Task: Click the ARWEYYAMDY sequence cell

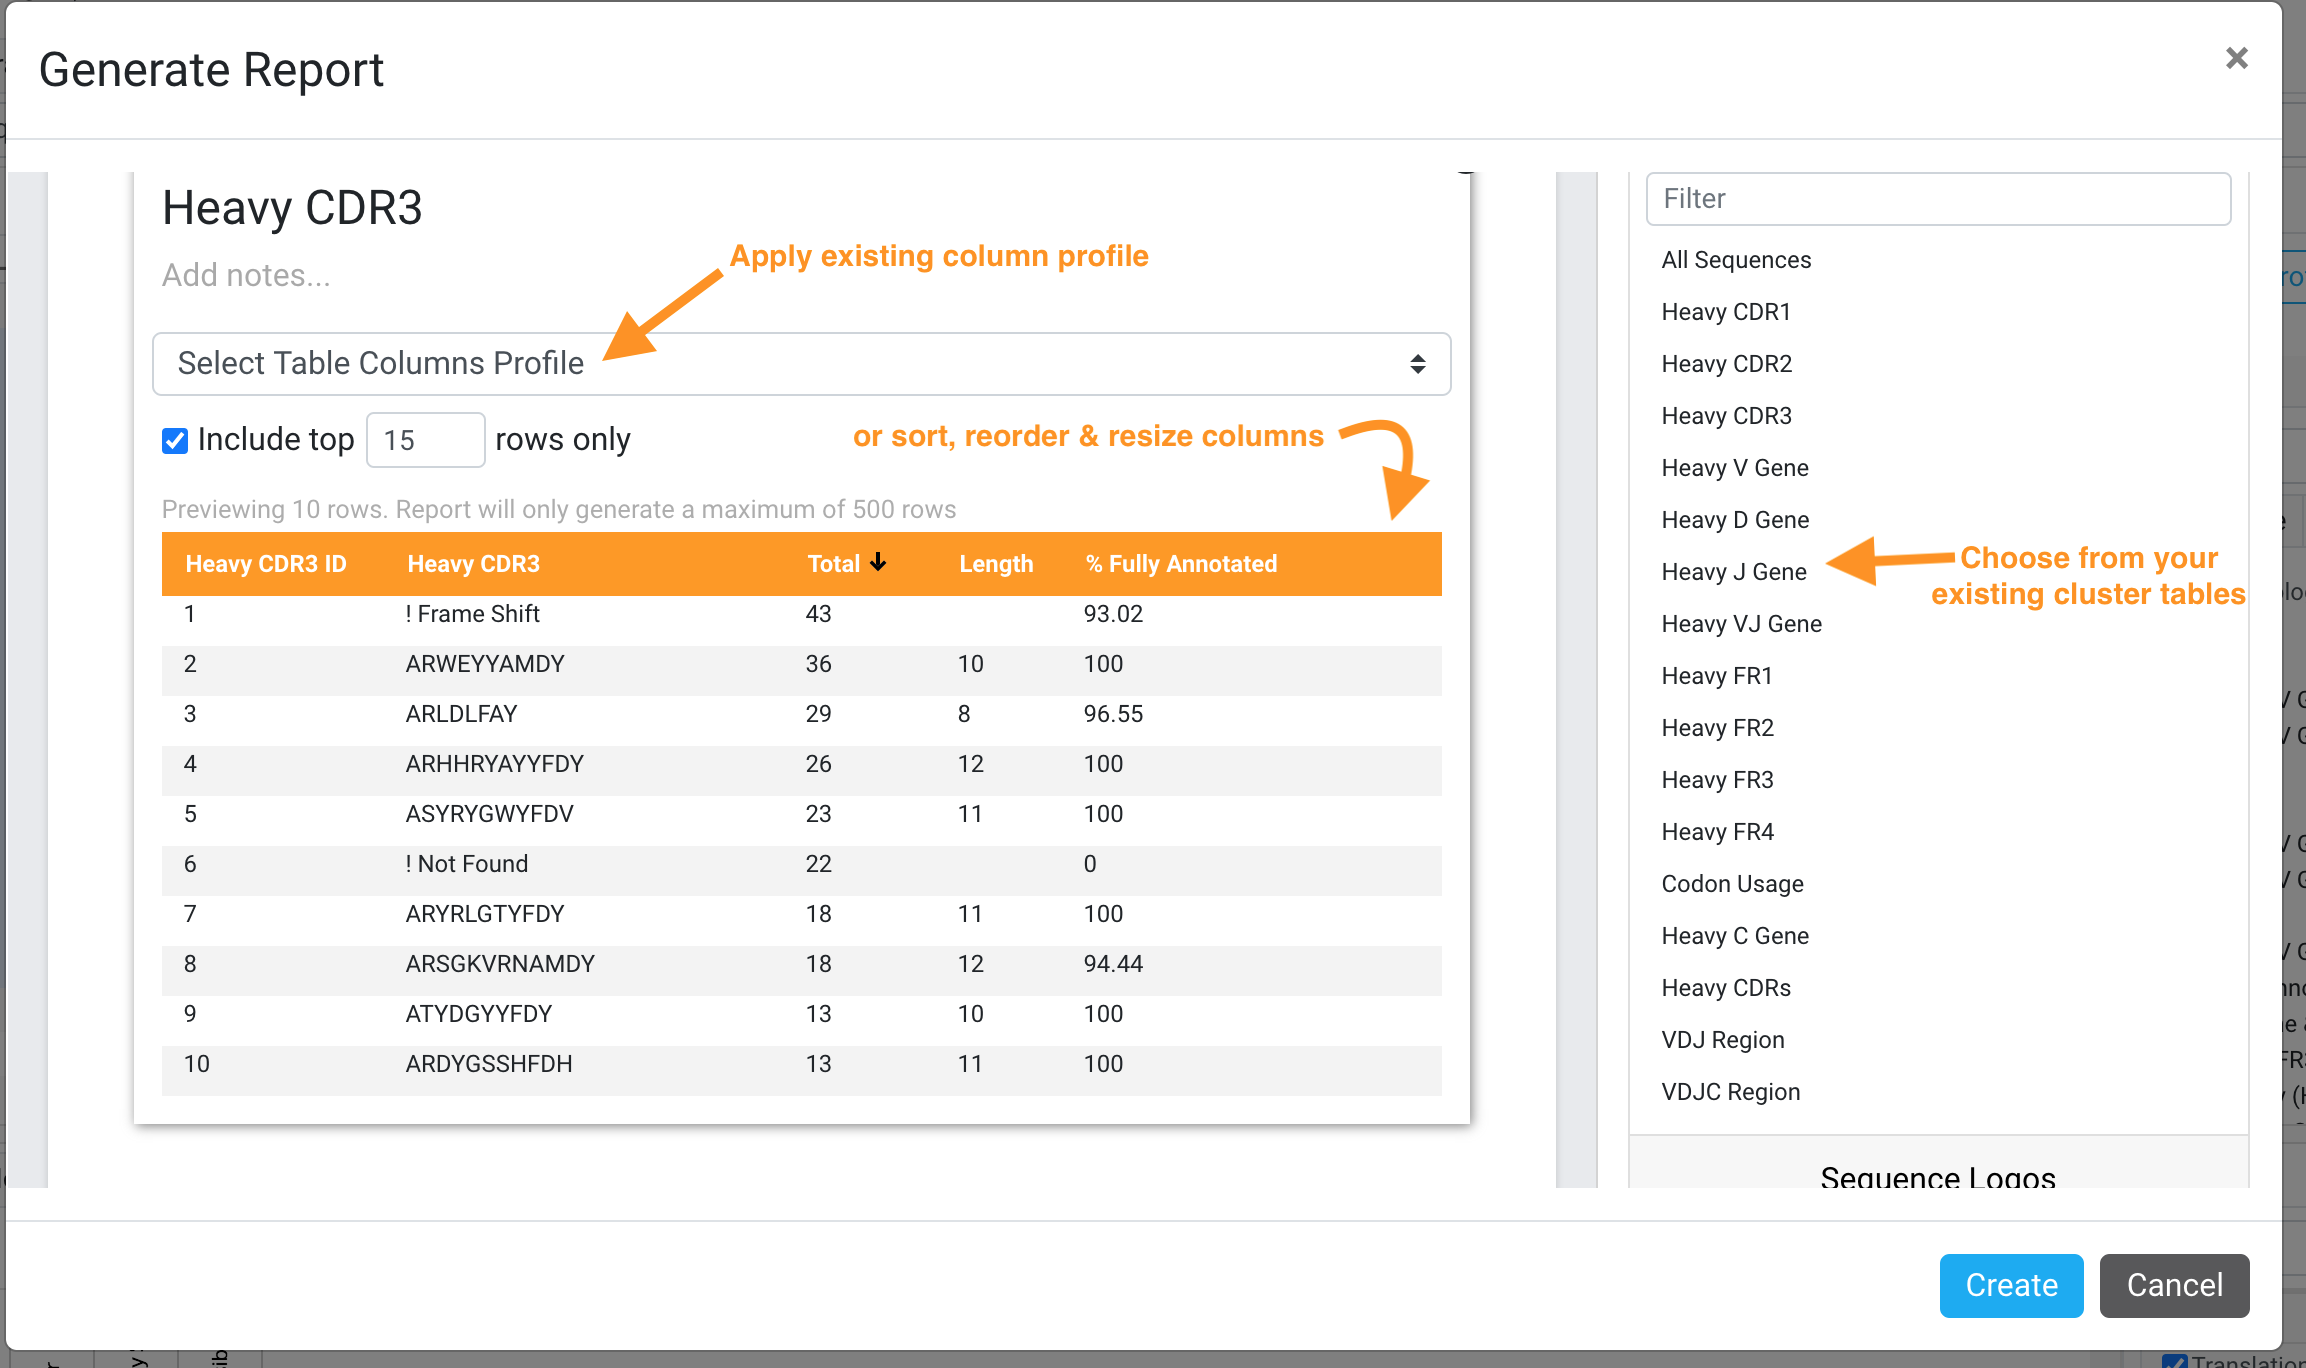Action: coord(485,664)
